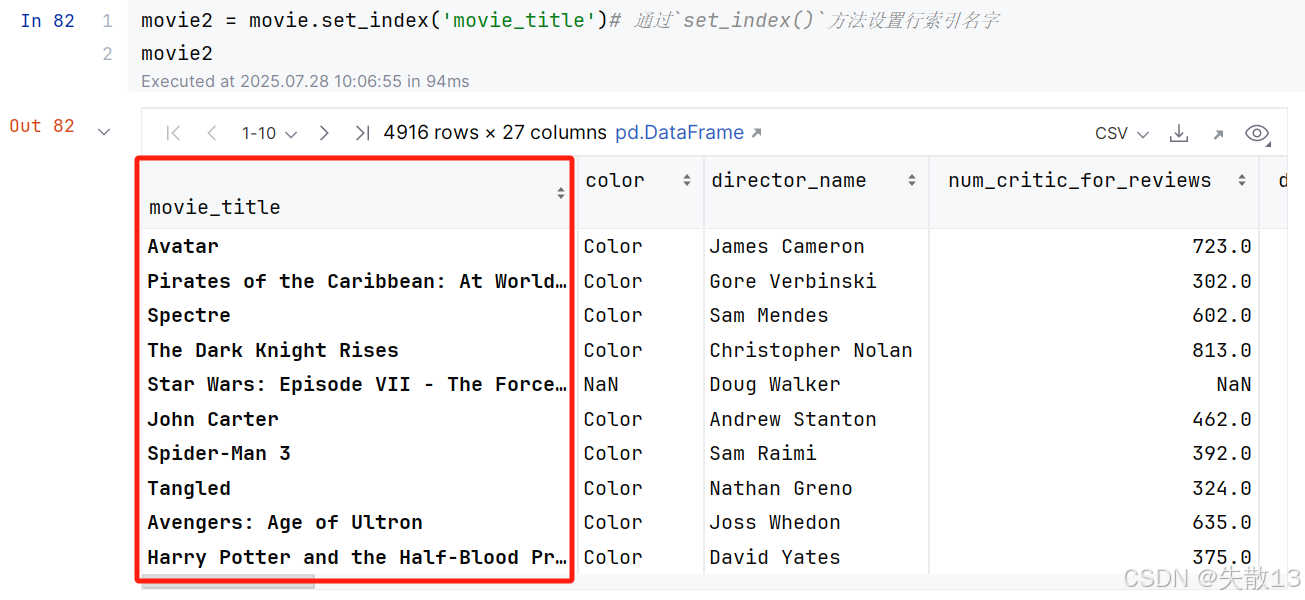Viewport: 1305px width, 600px height.
Task: Sort the director_name column
Action: (912, 180)
